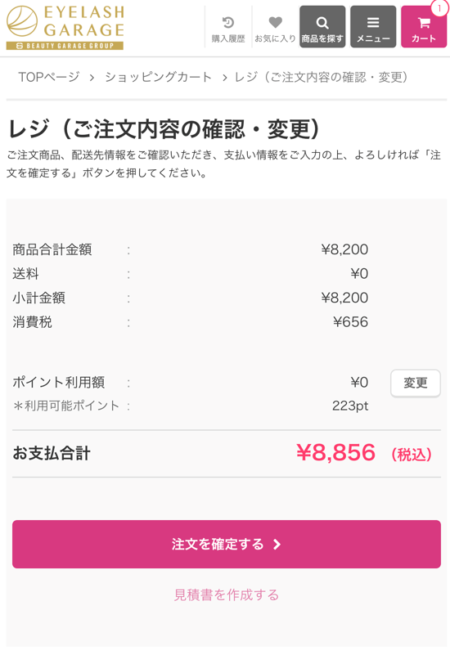This screenshot has width=450, height=664.
Task: Open the hamburger menu (メニュー)
Action: [x=373, y=27]
